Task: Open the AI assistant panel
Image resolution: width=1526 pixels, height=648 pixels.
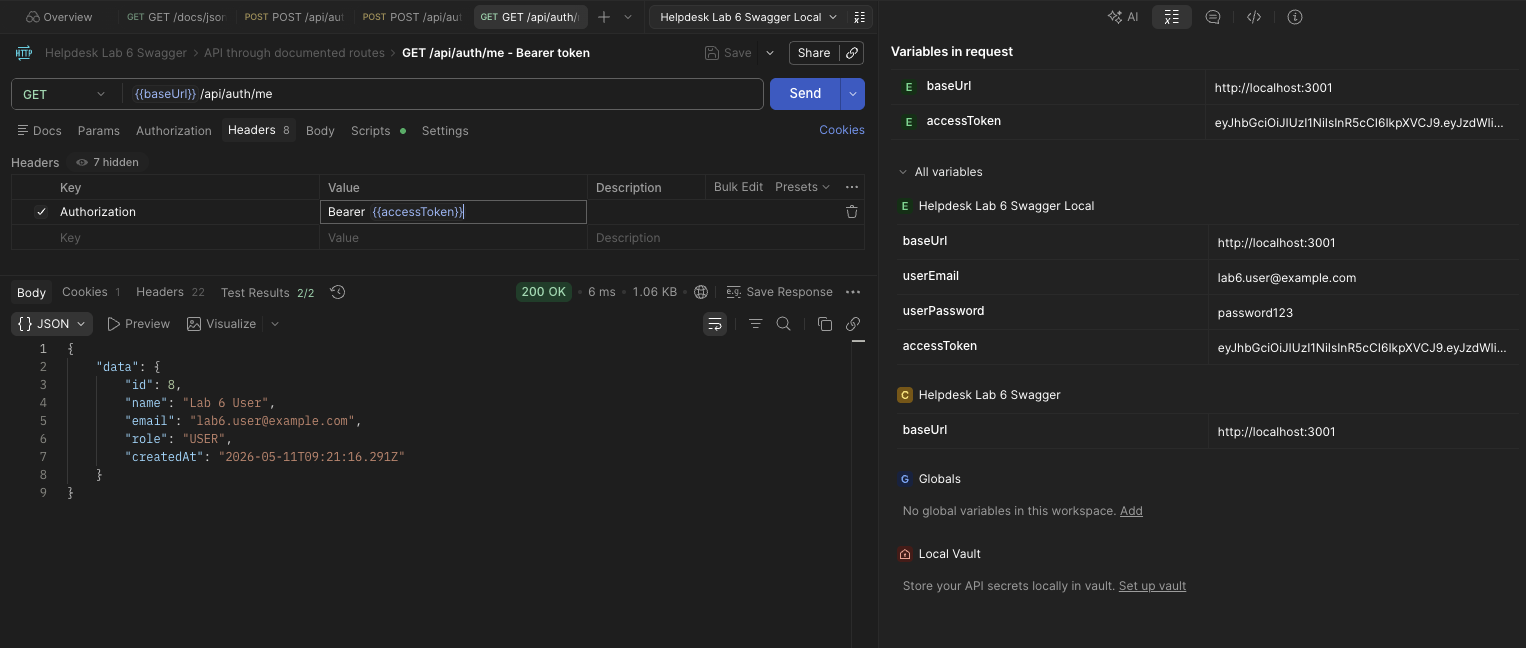Action: tap(1123, 17)
